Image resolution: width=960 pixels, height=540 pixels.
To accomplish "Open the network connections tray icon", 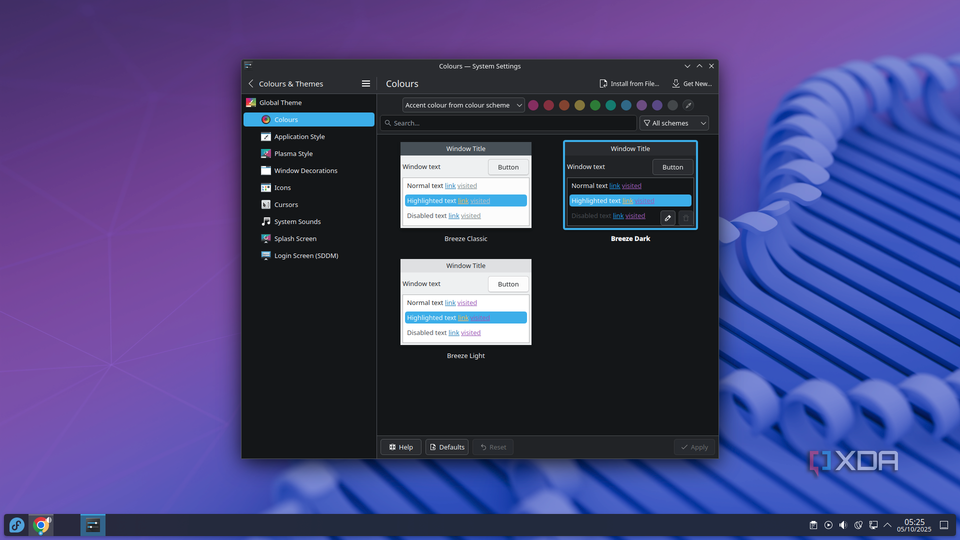I will click(x=873, y=525).
